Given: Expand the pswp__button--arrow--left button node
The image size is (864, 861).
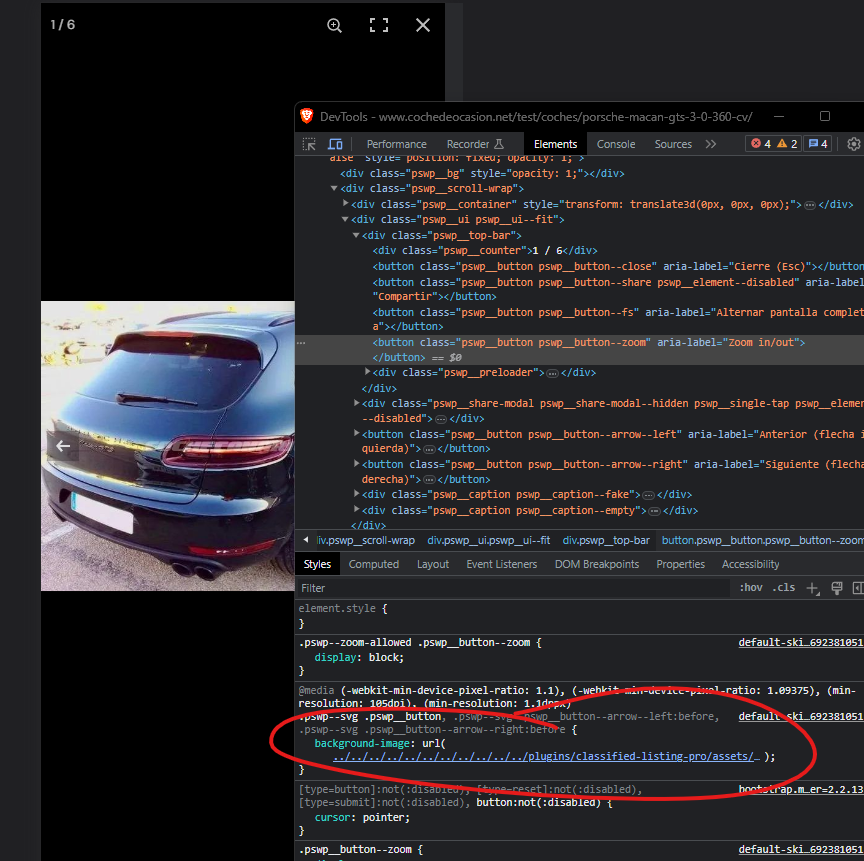Looking at the screenshot, I should click(x=357, y=434).
